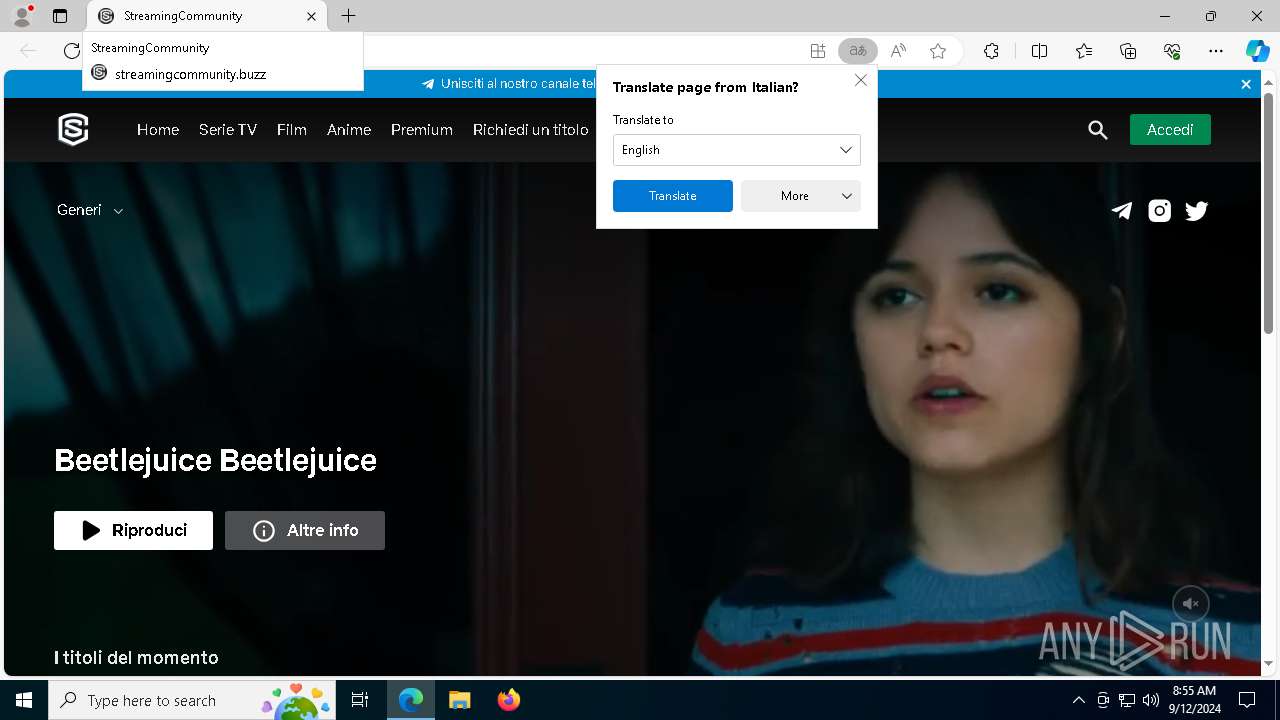1280x720 pixels.
Task: Open the Favorites list icon
Action: (x=1084, y=51)
